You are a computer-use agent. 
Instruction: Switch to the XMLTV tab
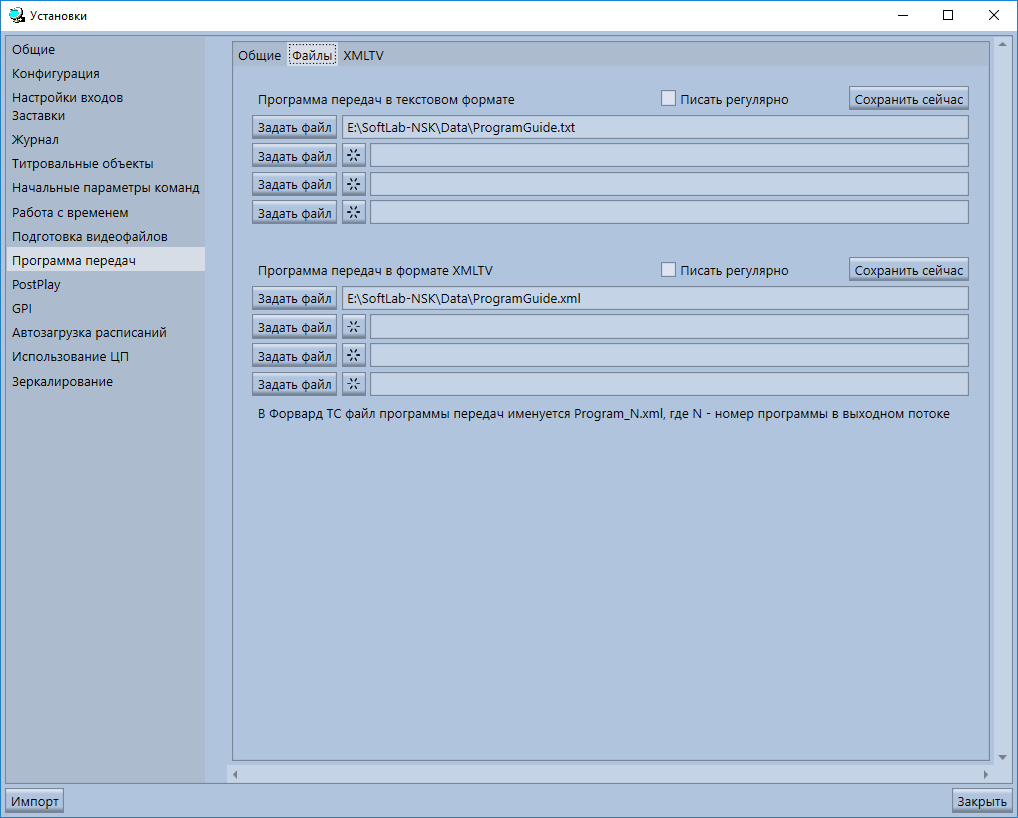coord(364,55)
